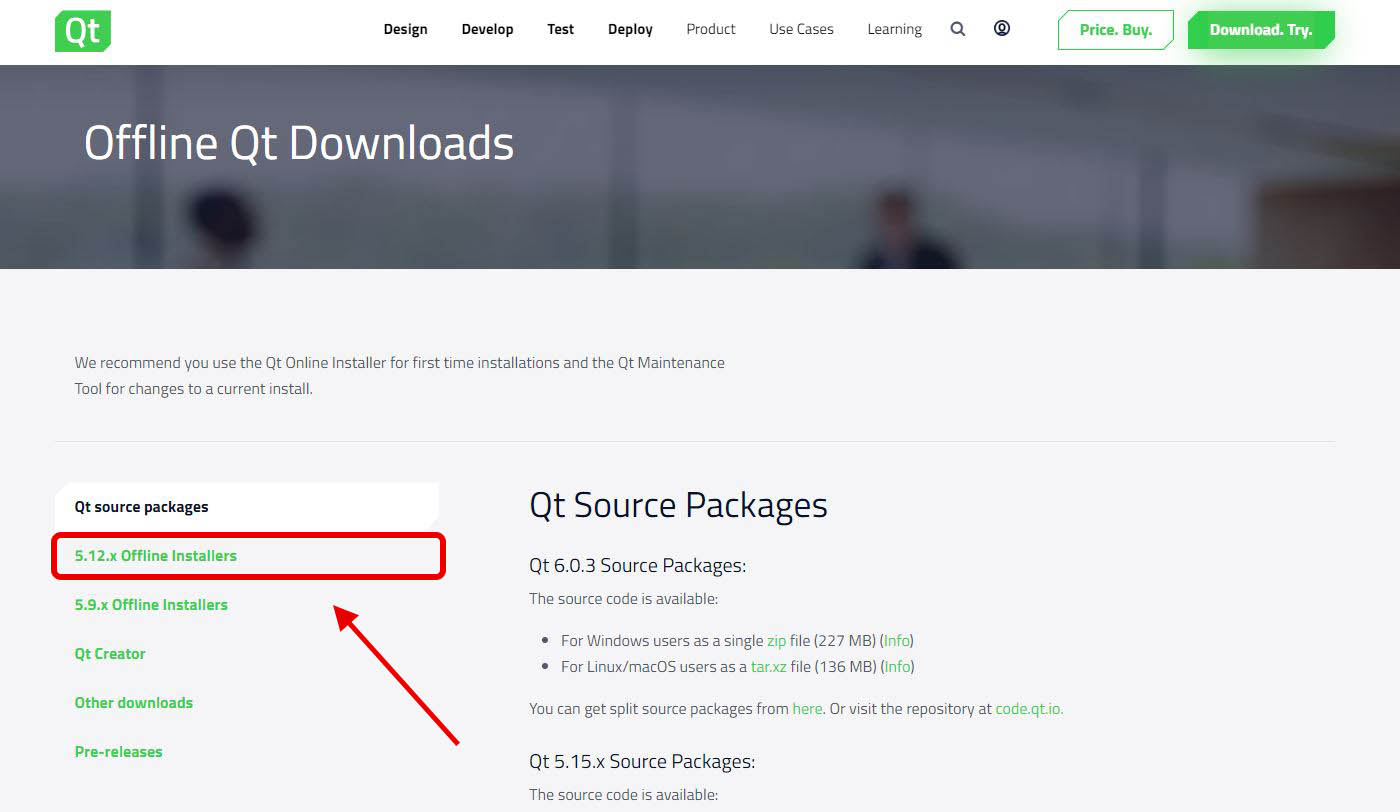Open the Deploy menu
Viewport: 1400px width, 812px height.
(x=630, y=29)
